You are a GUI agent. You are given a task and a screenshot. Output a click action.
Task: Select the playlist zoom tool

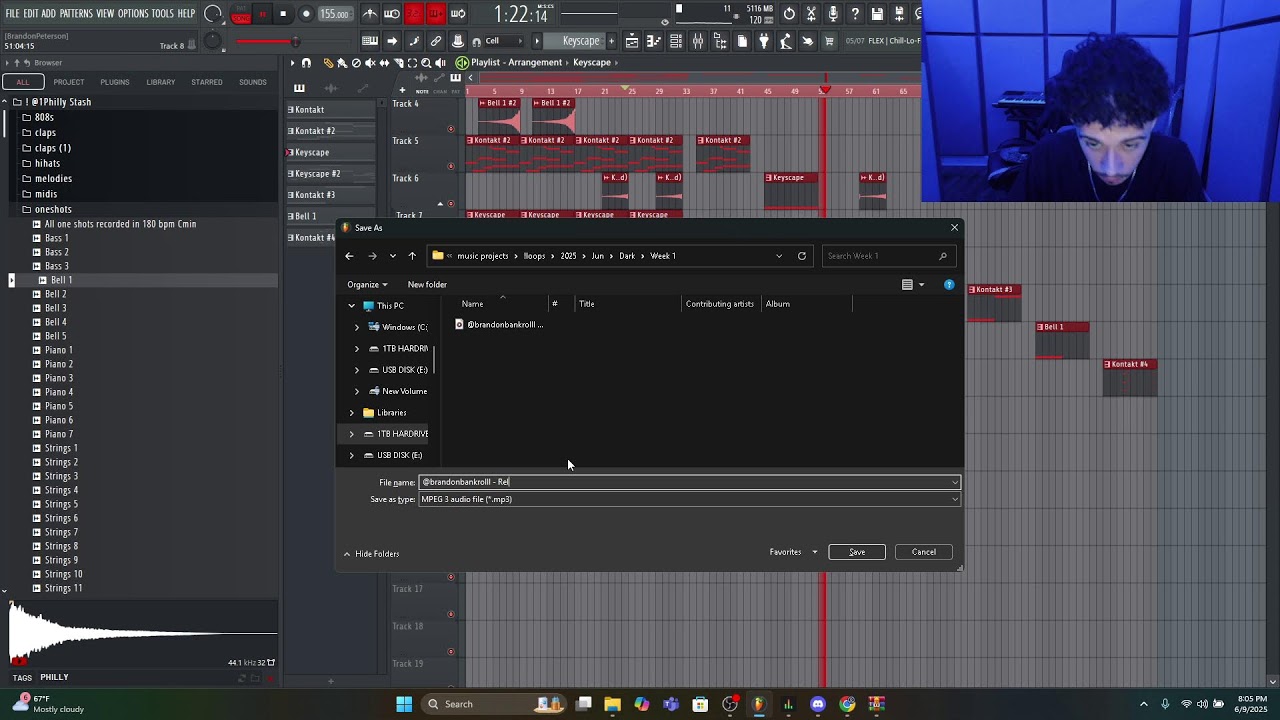(x=426, y=62)
